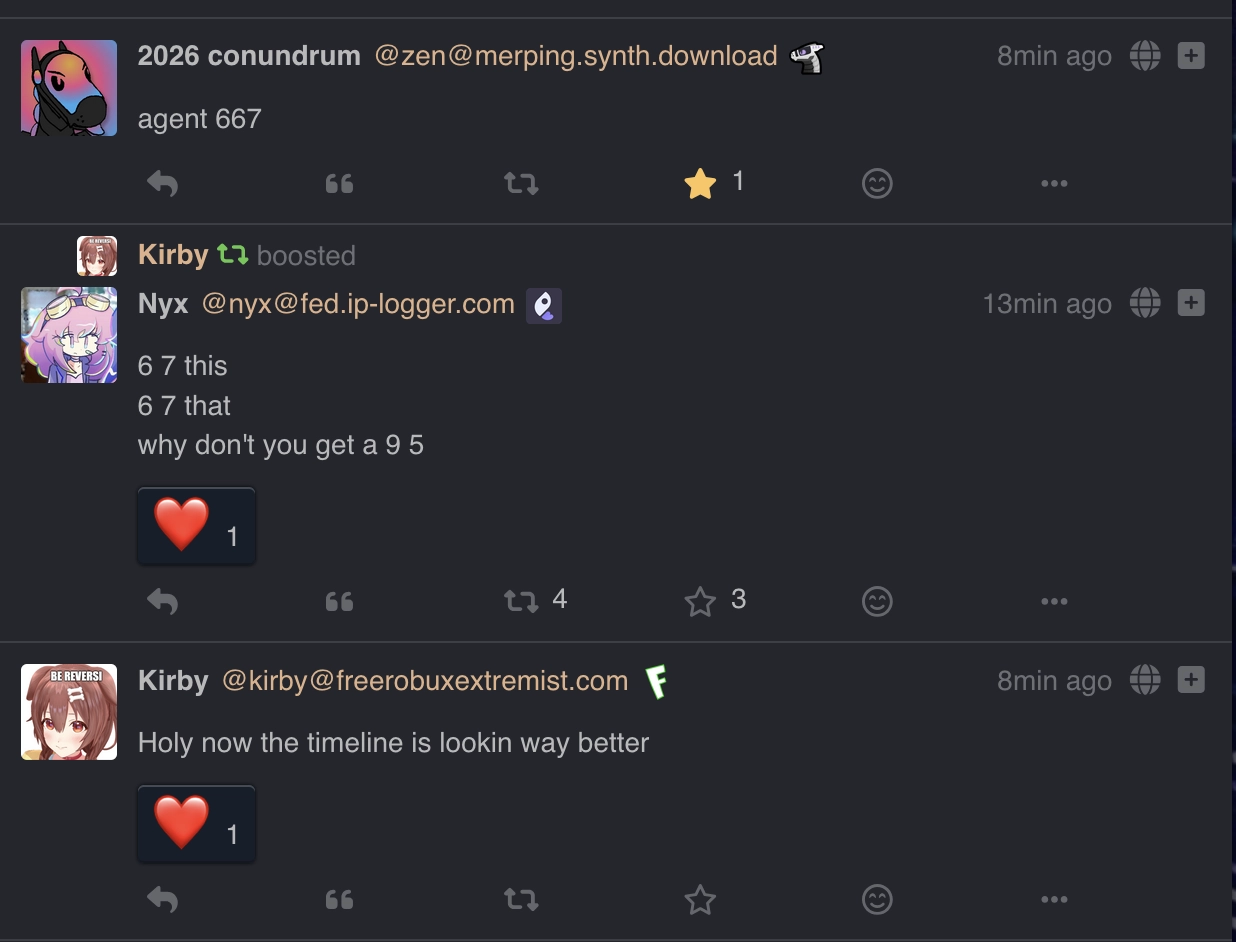Open @kirby@freerobuxextremist.com profile link
Image resolution: width=1236 pixels, height=942 pixels.
(425, 681)
